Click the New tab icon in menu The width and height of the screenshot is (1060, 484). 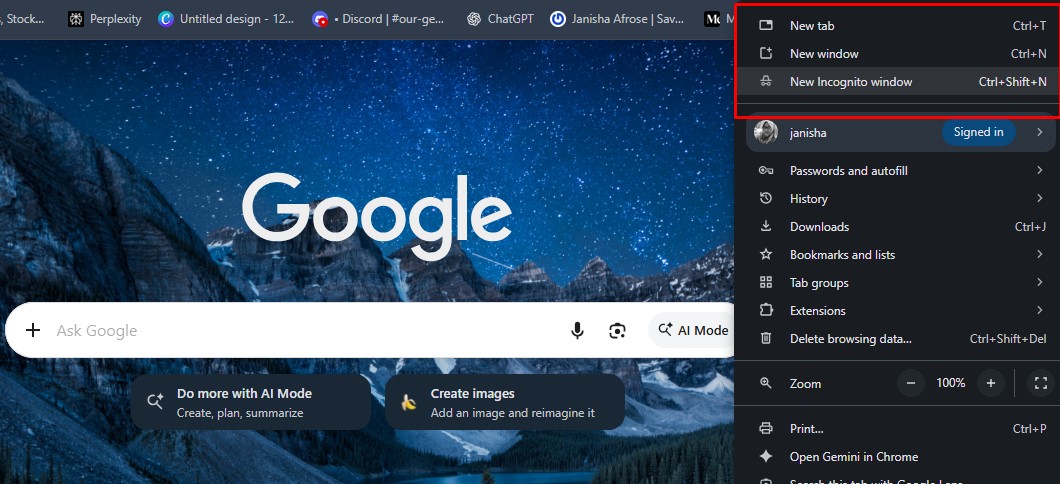tap(766, 26)
